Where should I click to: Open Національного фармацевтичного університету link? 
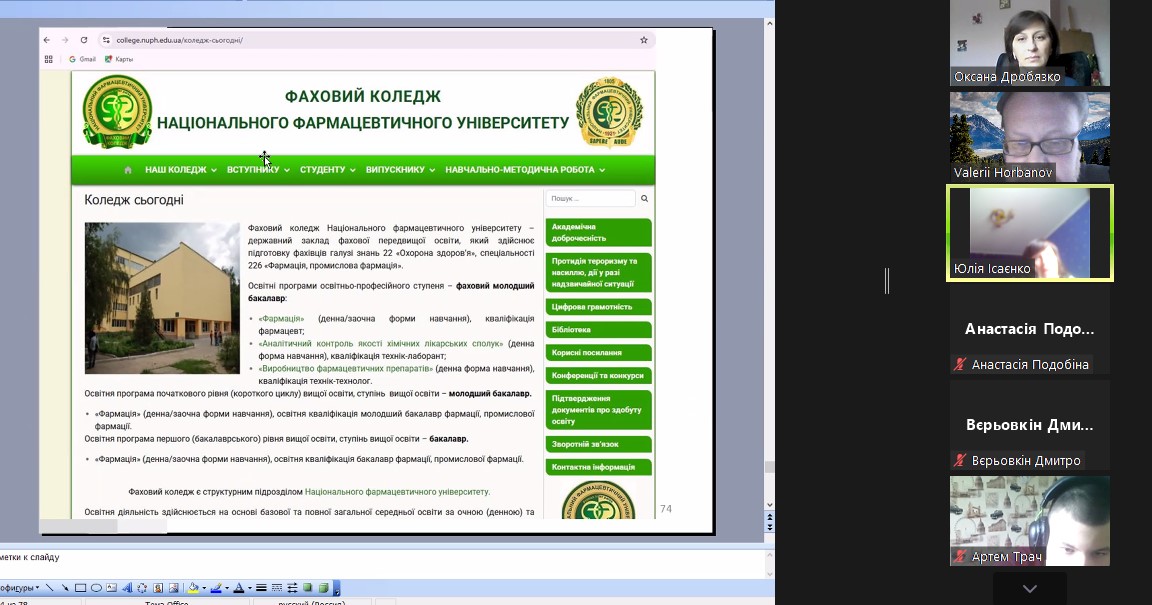point(397,492)
